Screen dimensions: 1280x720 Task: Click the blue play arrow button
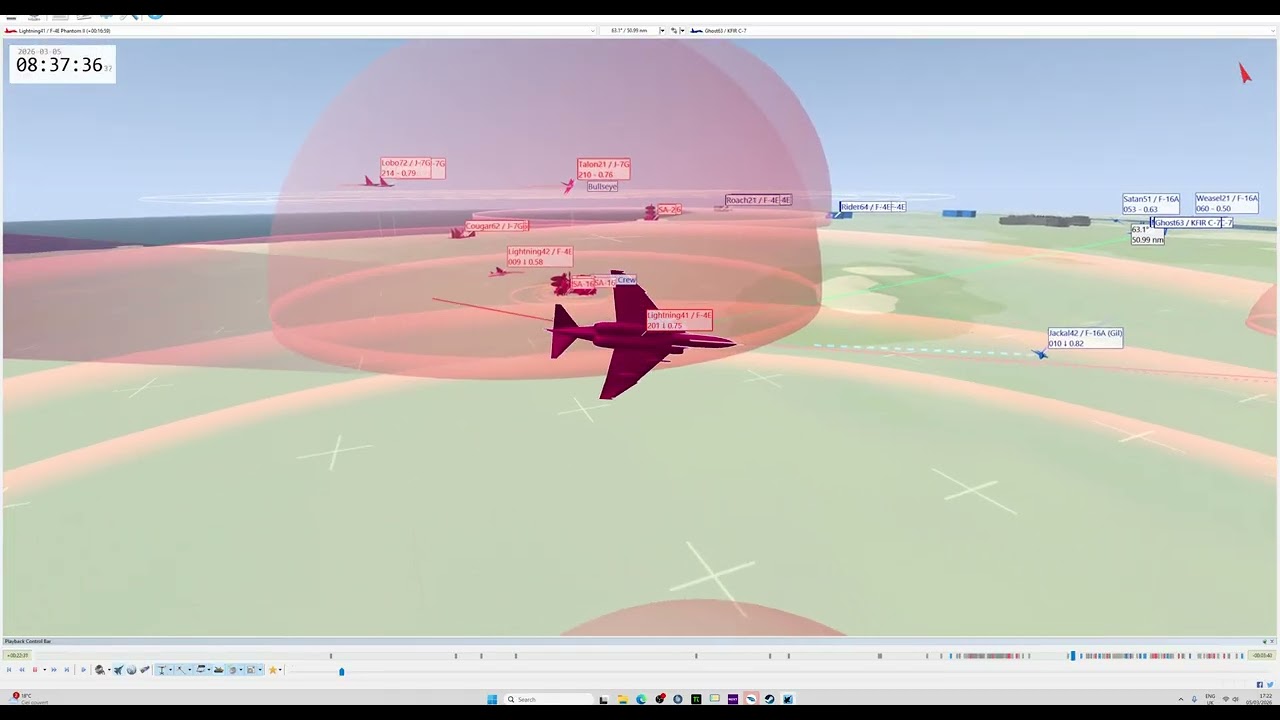(83, 670)
